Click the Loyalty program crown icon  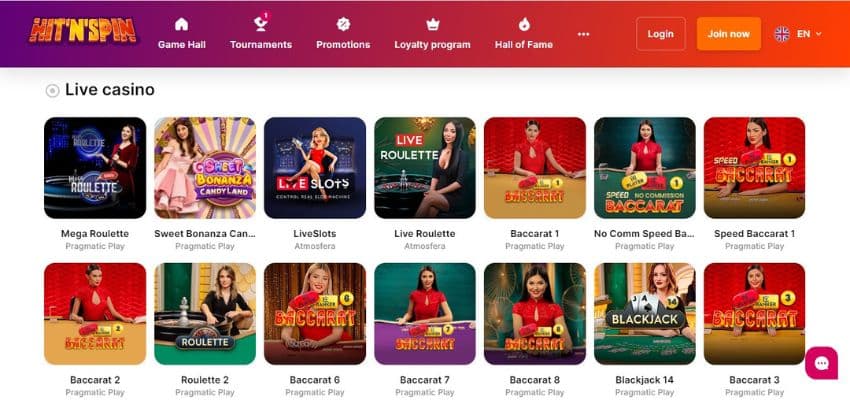(433, 24)
